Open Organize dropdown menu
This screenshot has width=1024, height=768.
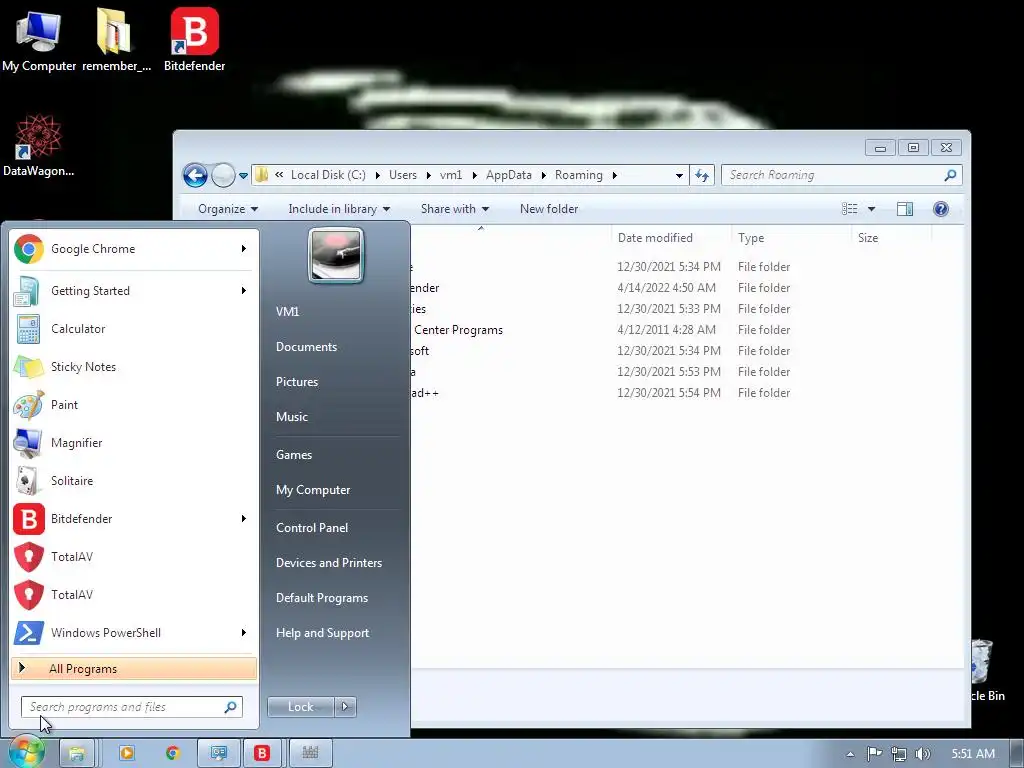coord(228,209)
